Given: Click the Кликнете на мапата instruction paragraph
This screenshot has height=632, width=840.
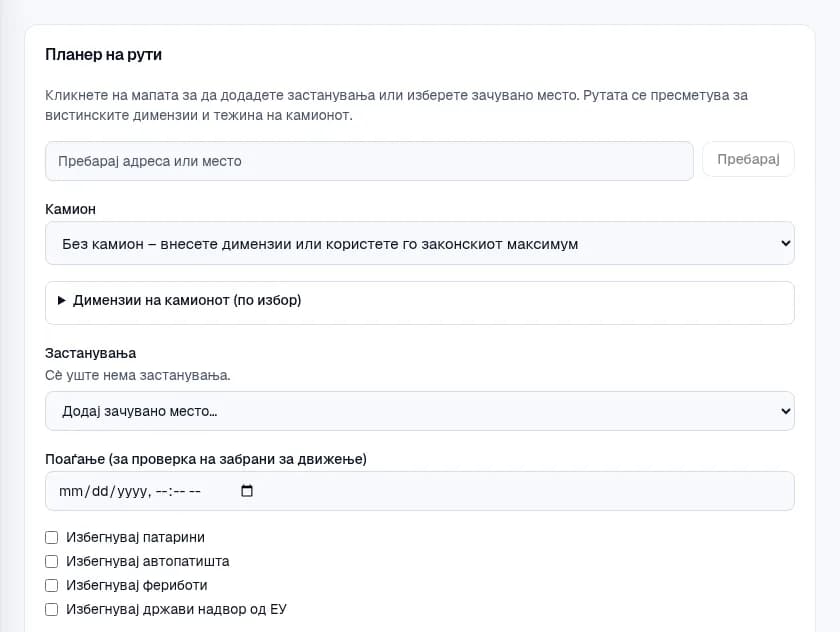Looking at the screenshot, I should point(396,105).
